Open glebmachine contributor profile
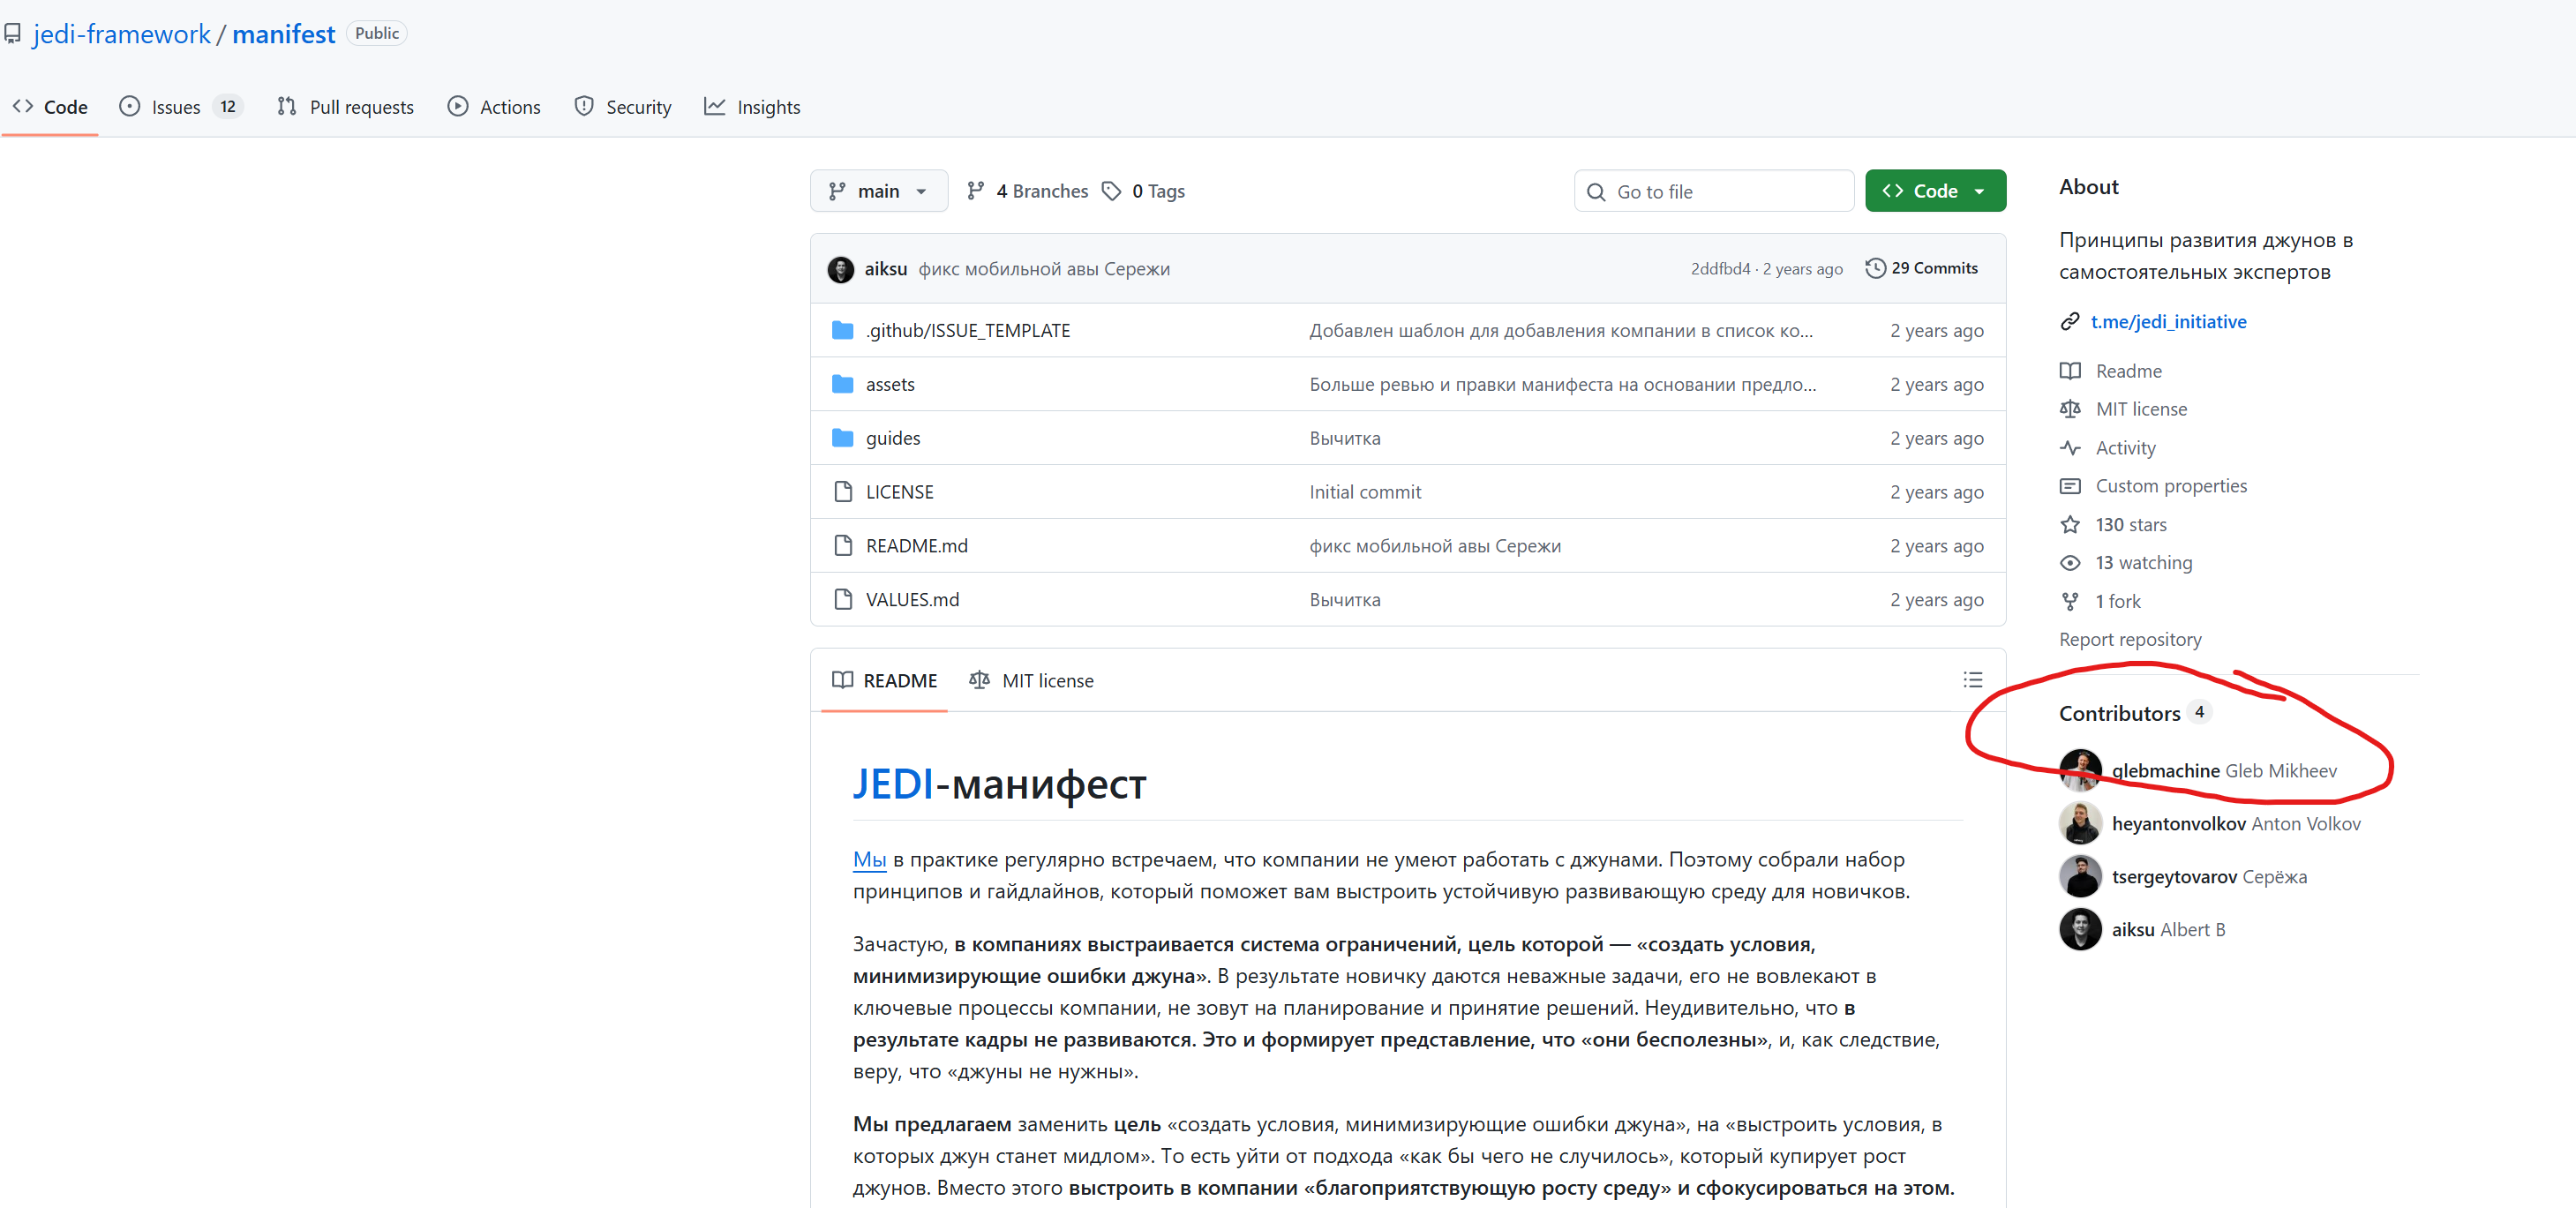The image size is (2576, 1208). (x=2165, y=771)
